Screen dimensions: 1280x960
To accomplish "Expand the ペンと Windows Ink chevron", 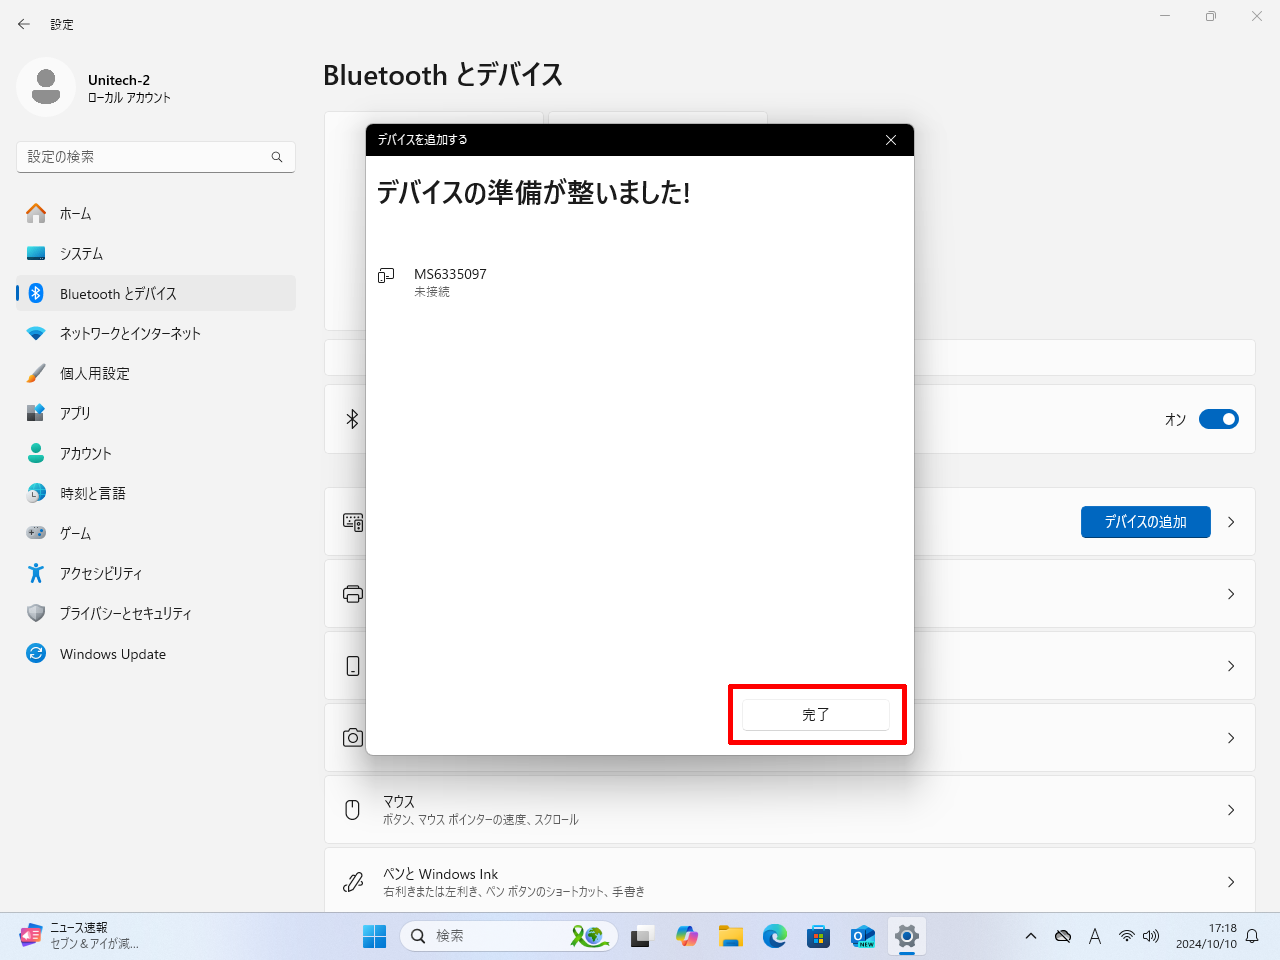I will [1231, 882].
